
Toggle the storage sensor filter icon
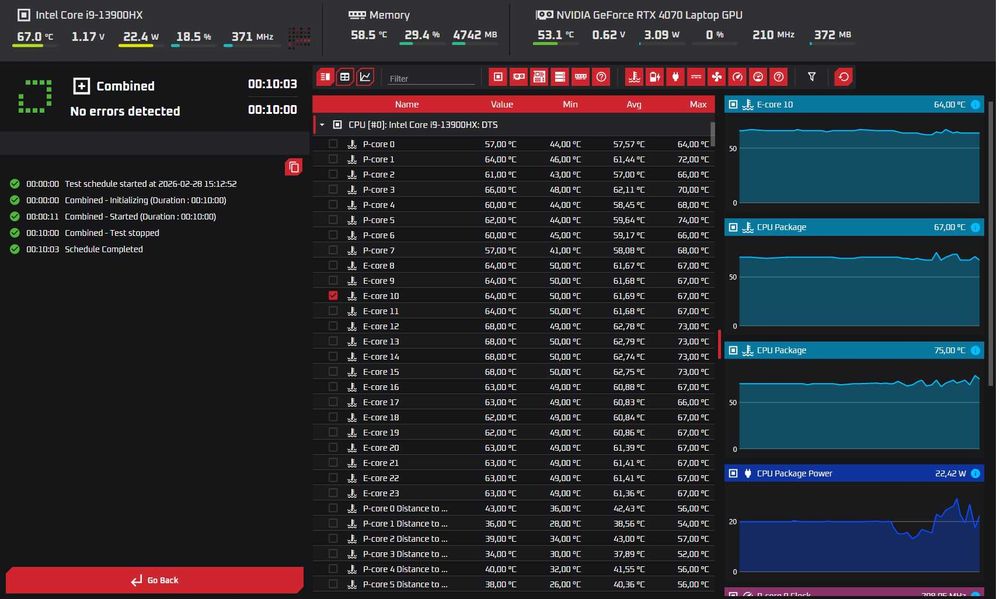560,77
